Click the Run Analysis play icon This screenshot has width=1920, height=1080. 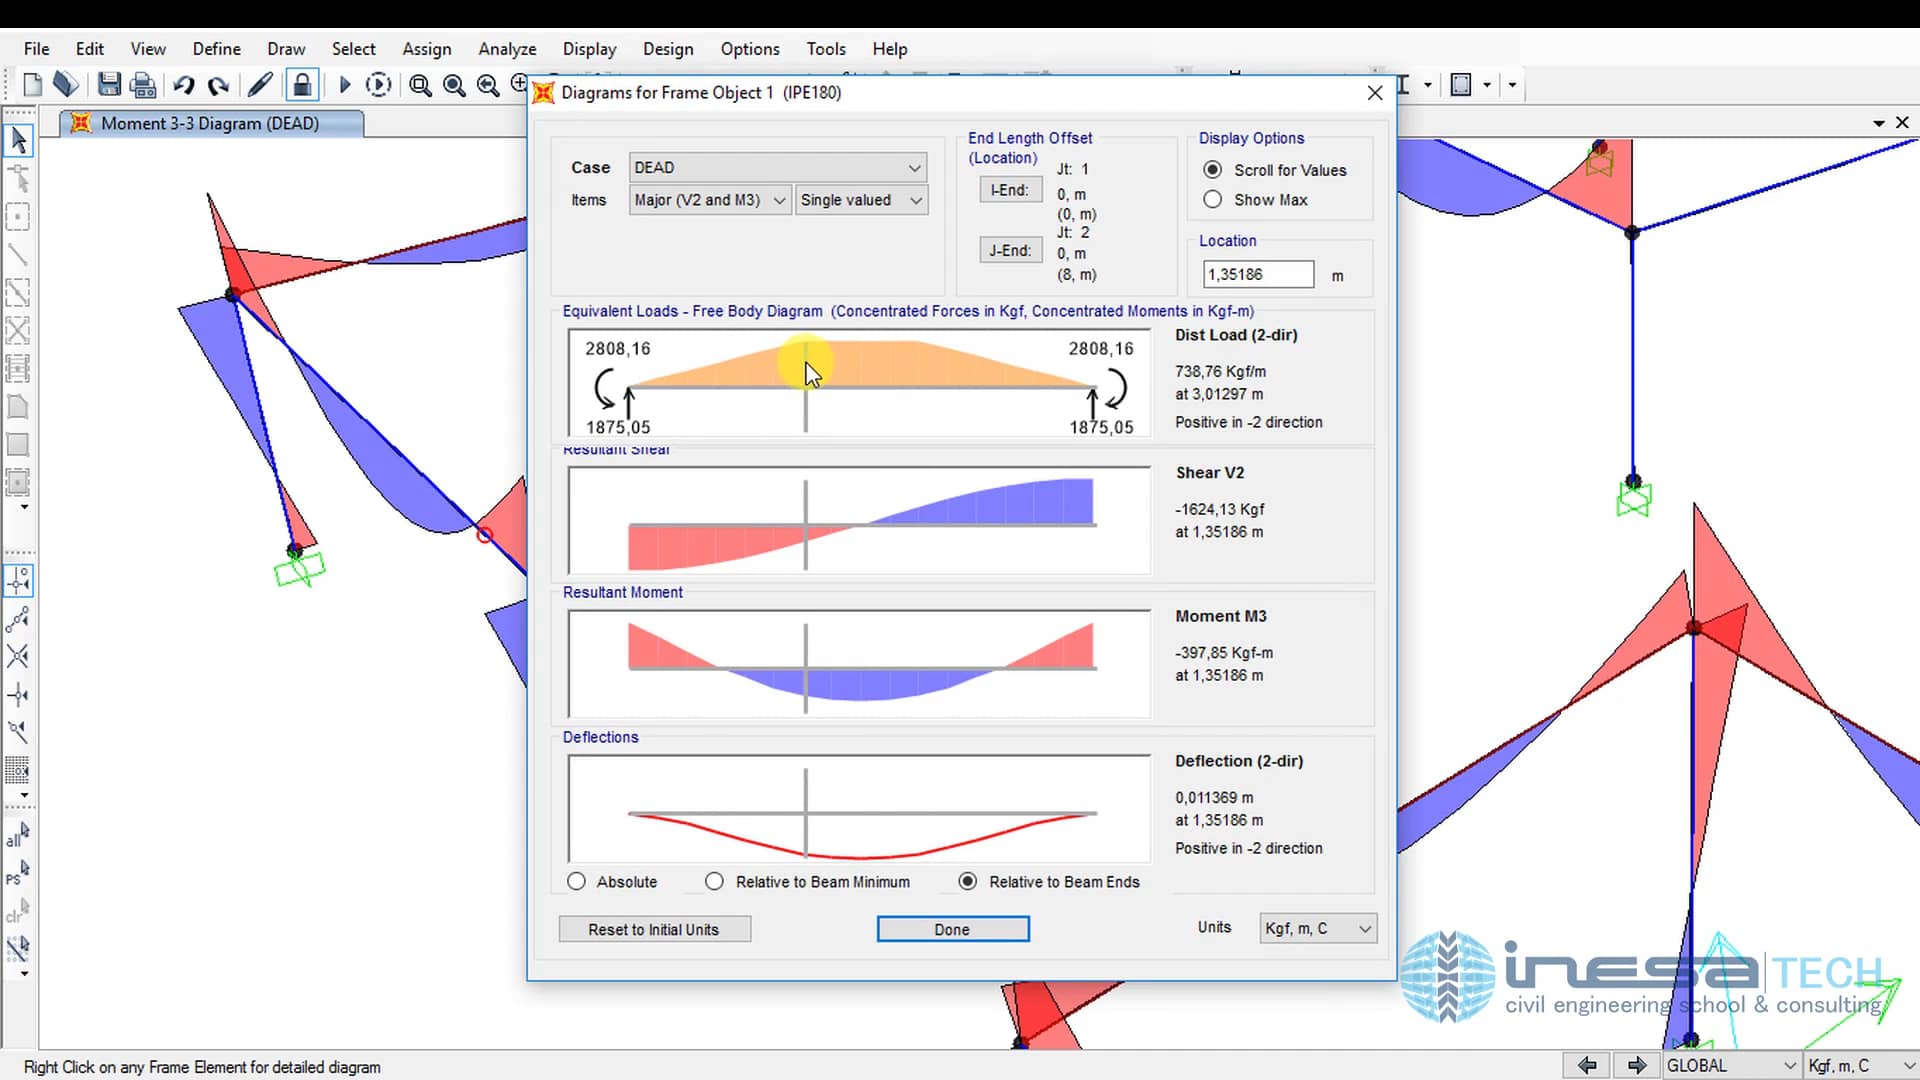coord(345,85)
